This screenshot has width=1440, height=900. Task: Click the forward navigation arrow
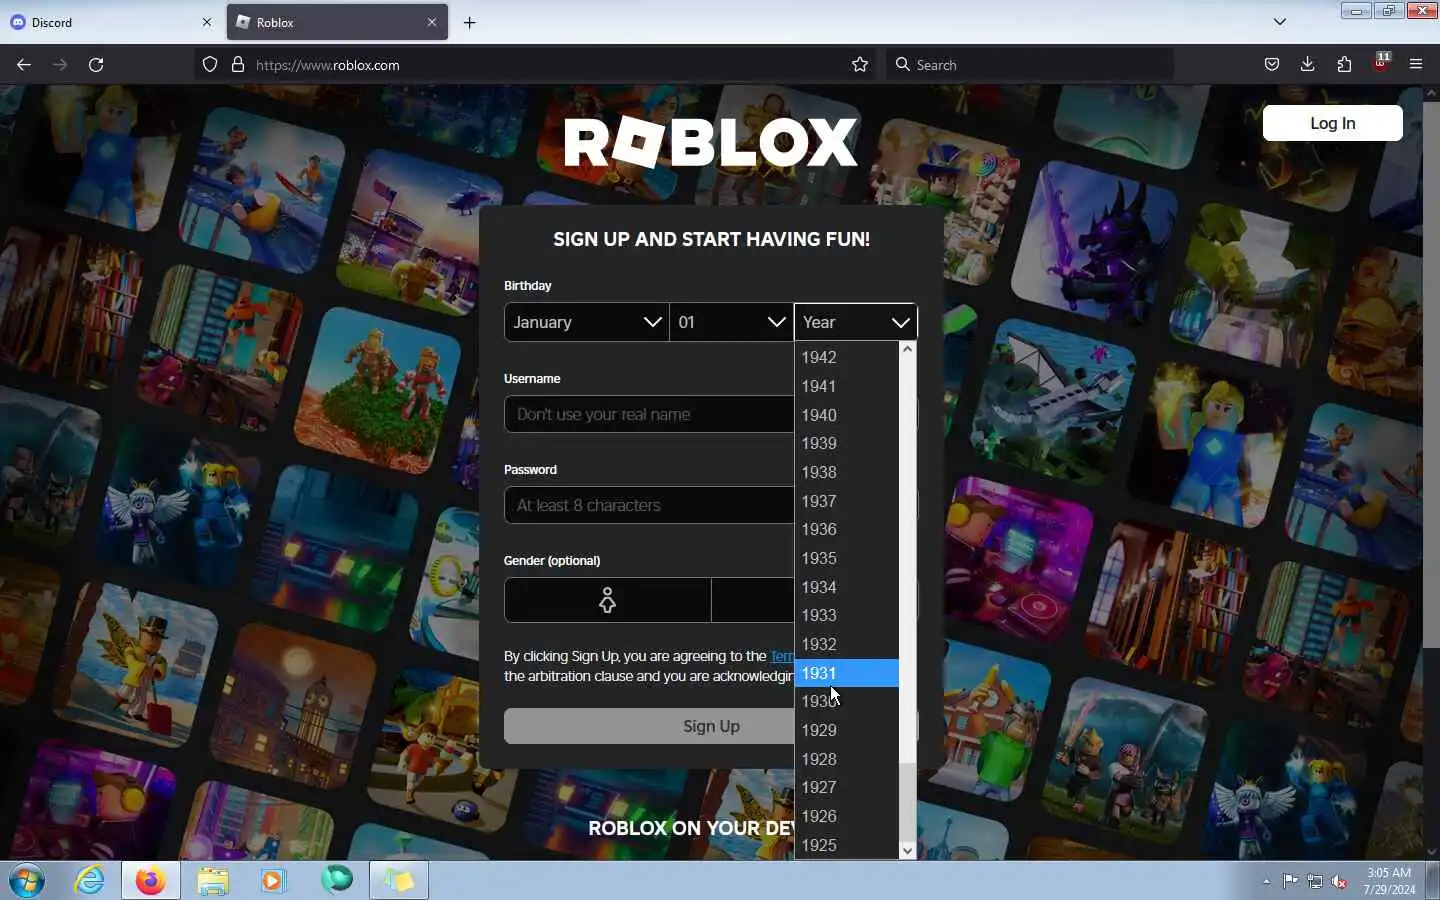coord(60,64)
